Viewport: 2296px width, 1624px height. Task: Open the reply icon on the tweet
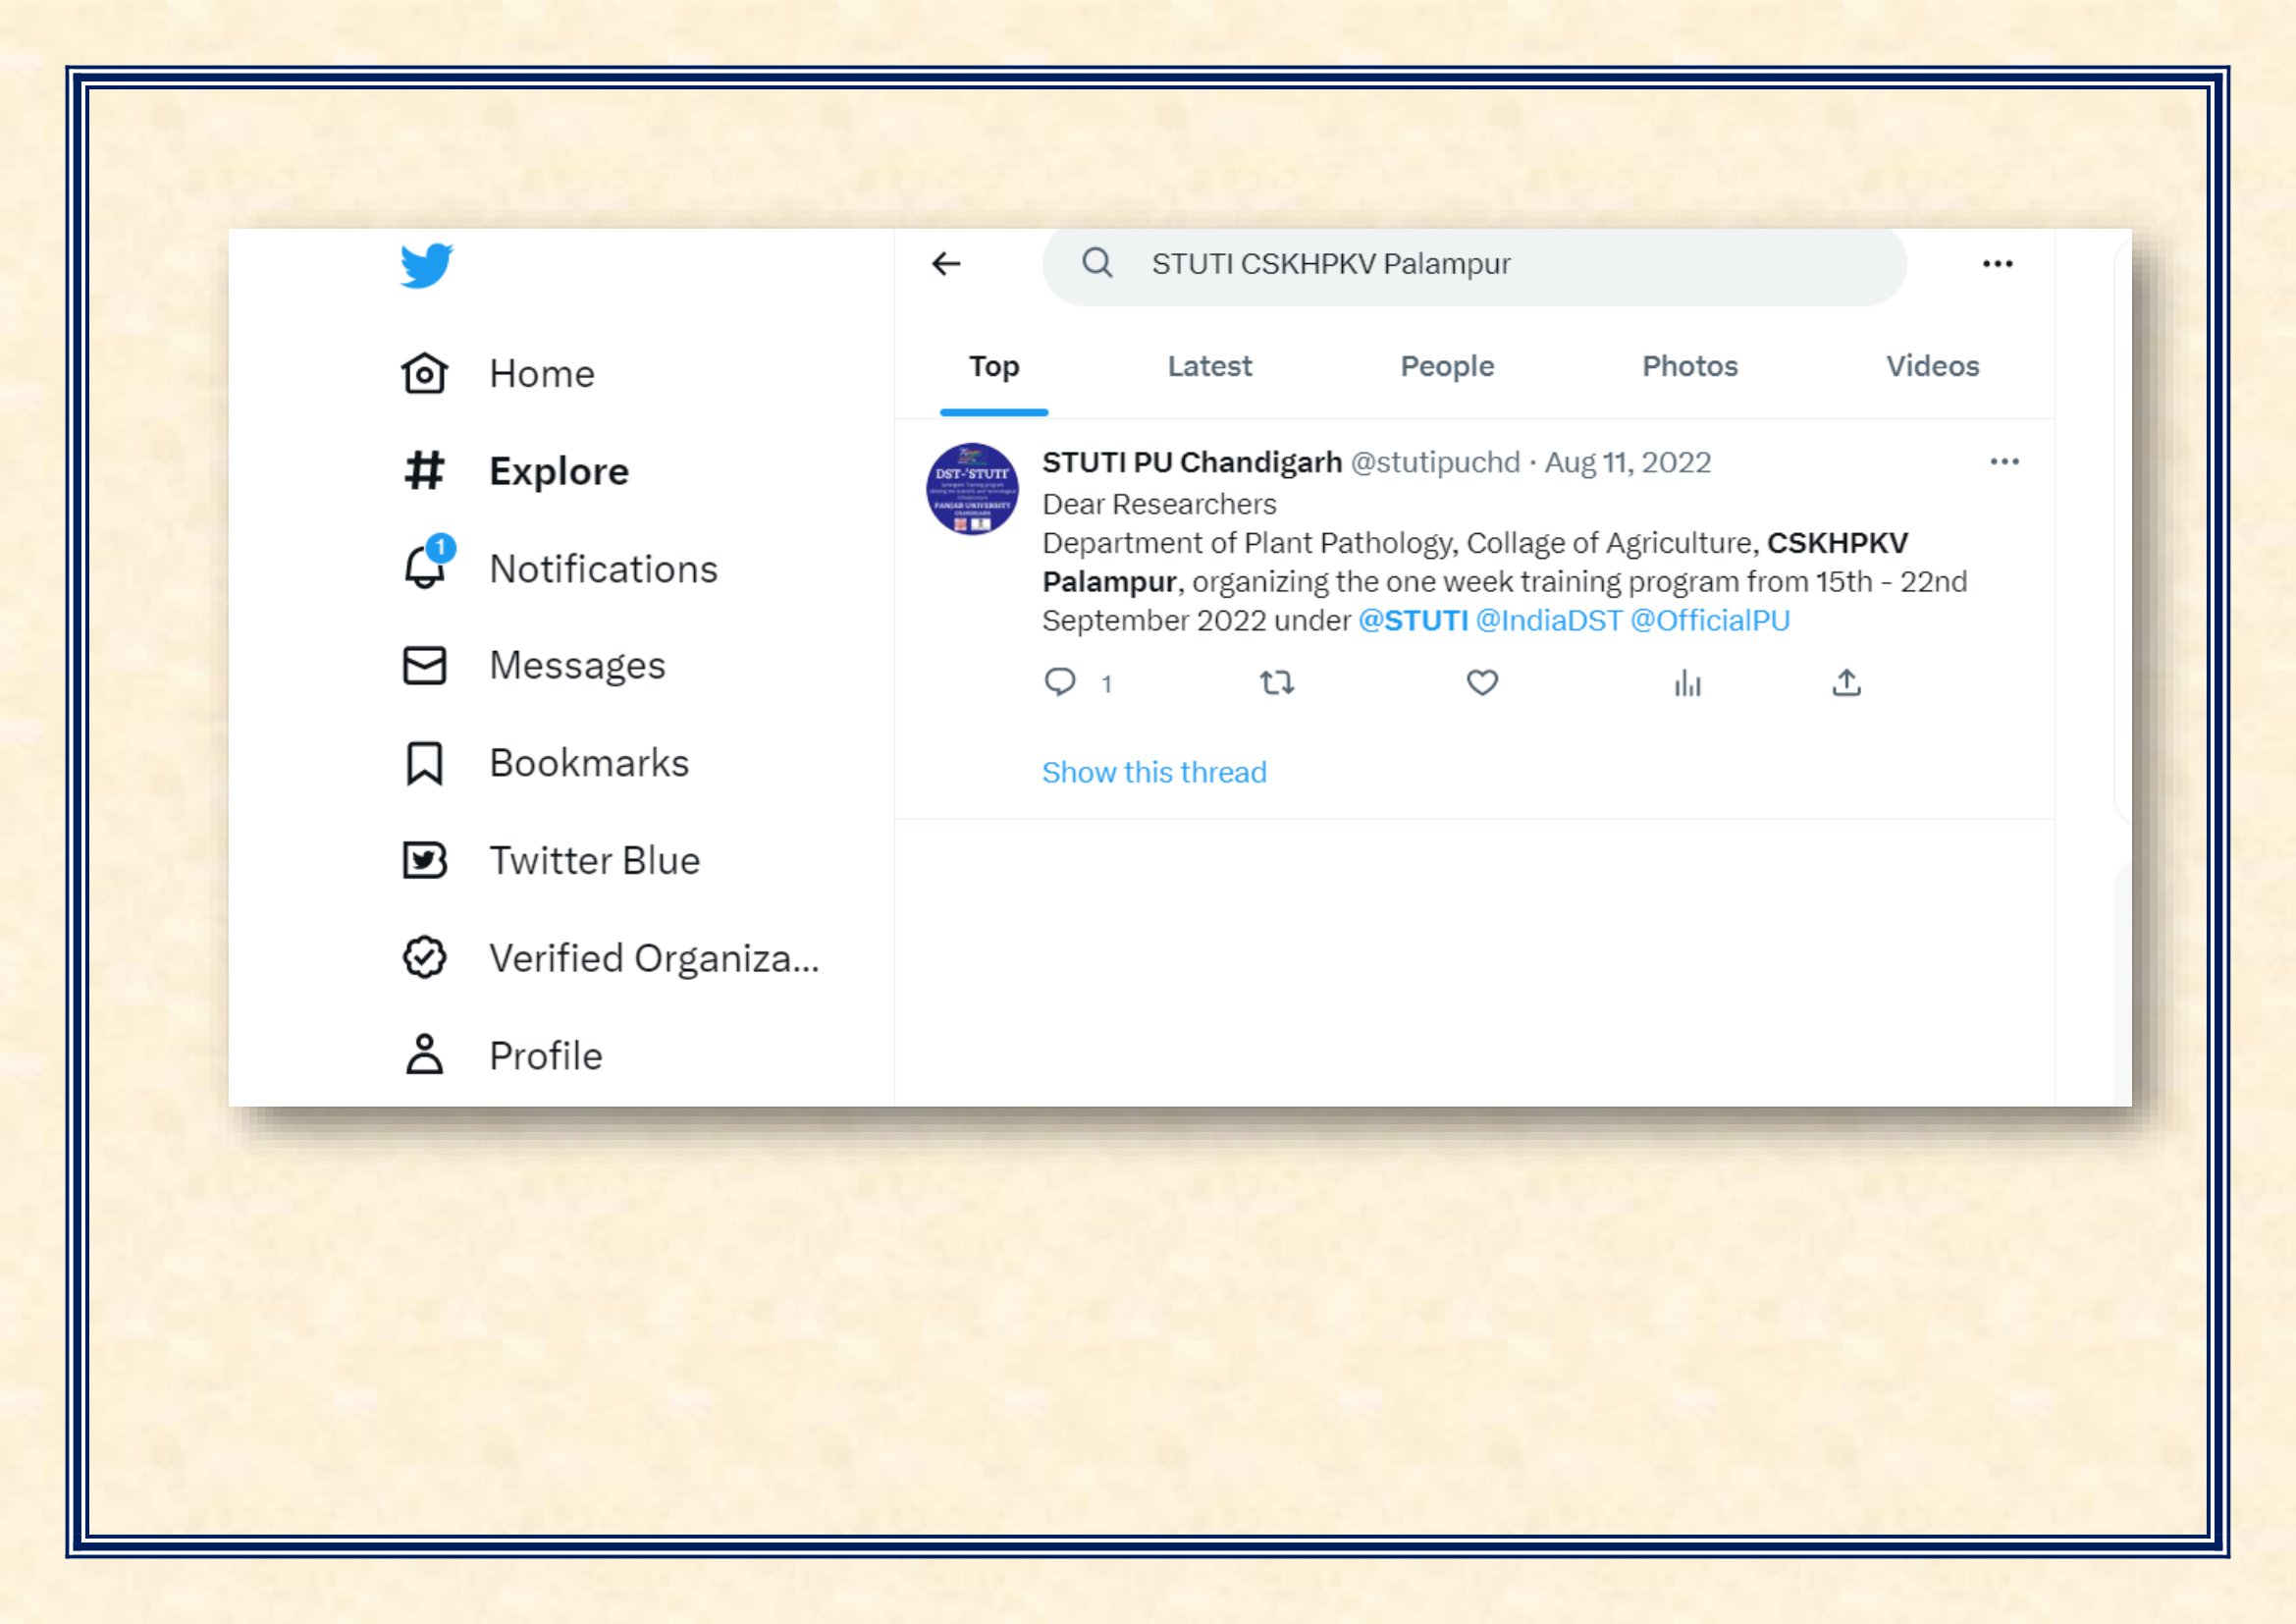tap(1059, 683)
